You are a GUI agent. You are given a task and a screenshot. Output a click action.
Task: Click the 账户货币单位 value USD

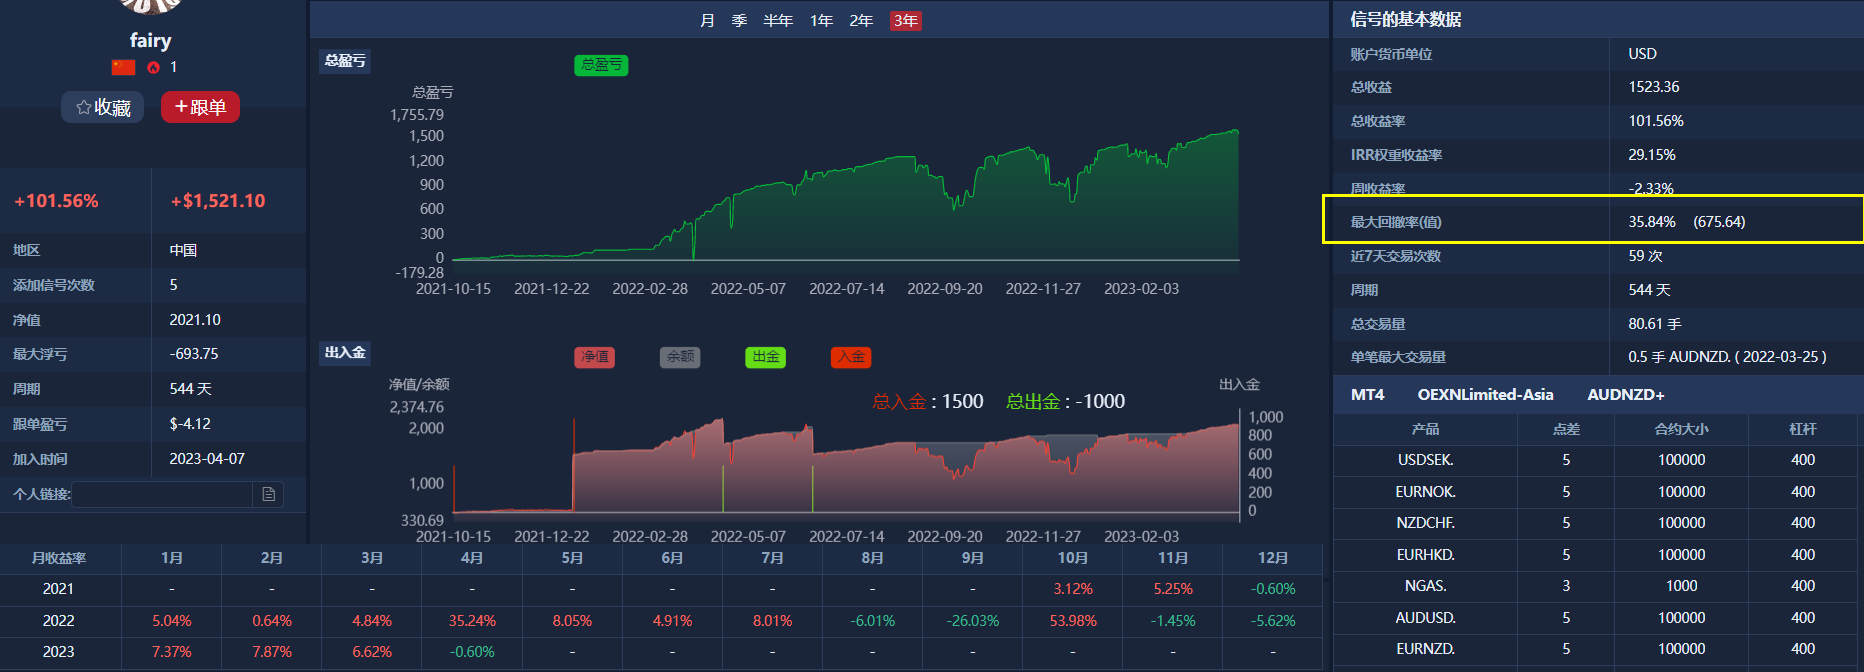point(1642,54)
